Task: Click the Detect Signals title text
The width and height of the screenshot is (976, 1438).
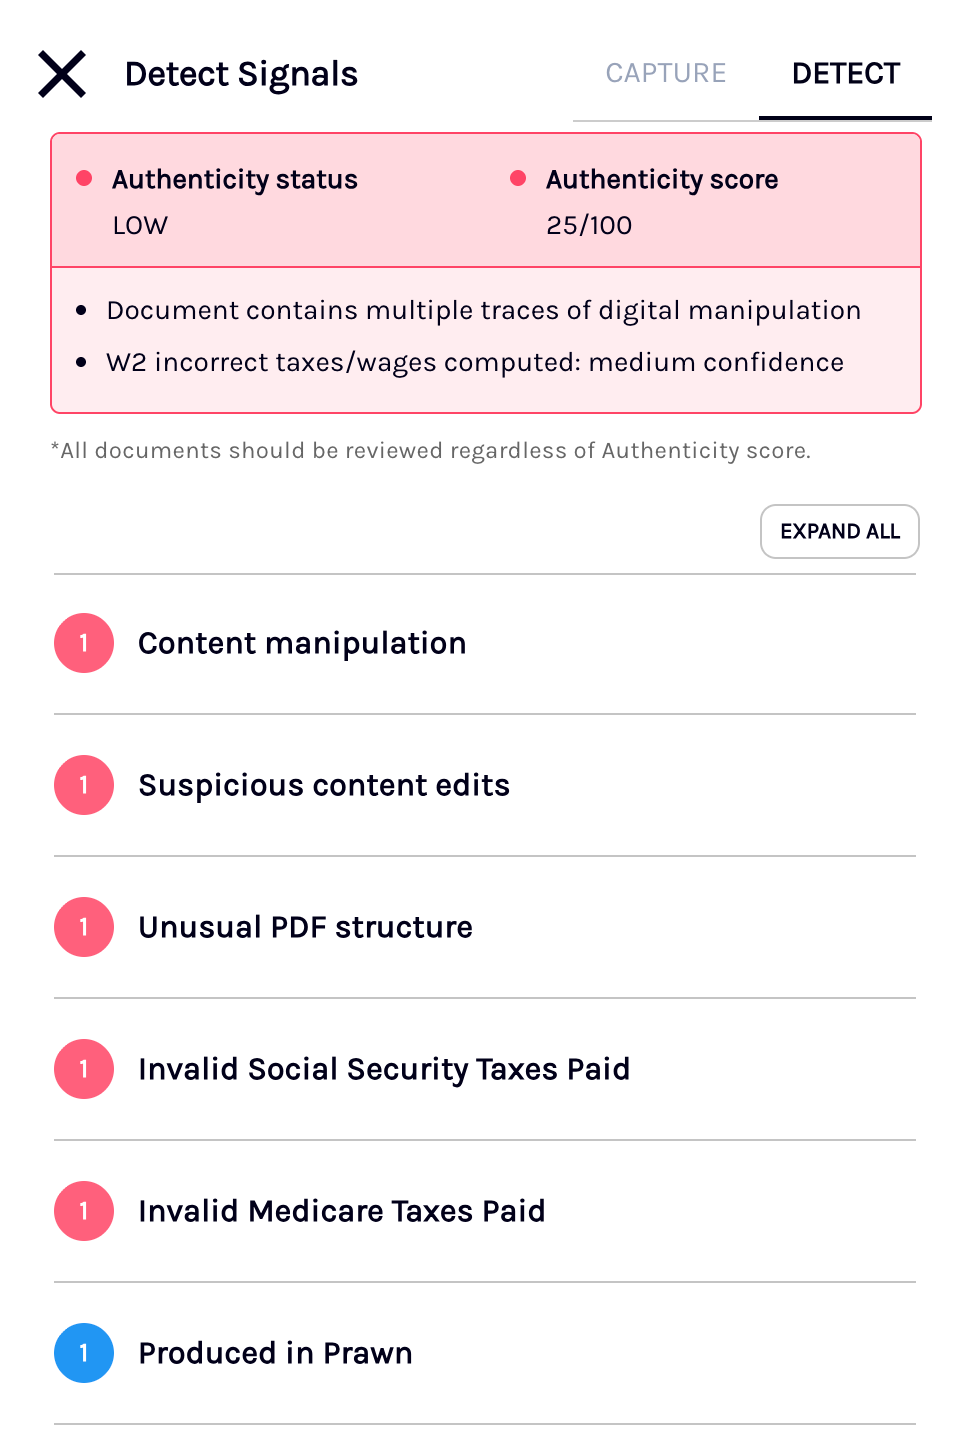Action: 241,74
